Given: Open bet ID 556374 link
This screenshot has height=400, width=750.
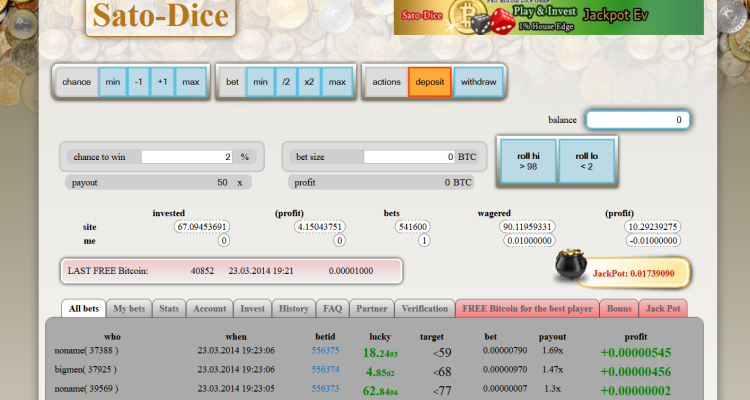Looking at the screenshot, I should pyautogui.click(x=325, y=369).
